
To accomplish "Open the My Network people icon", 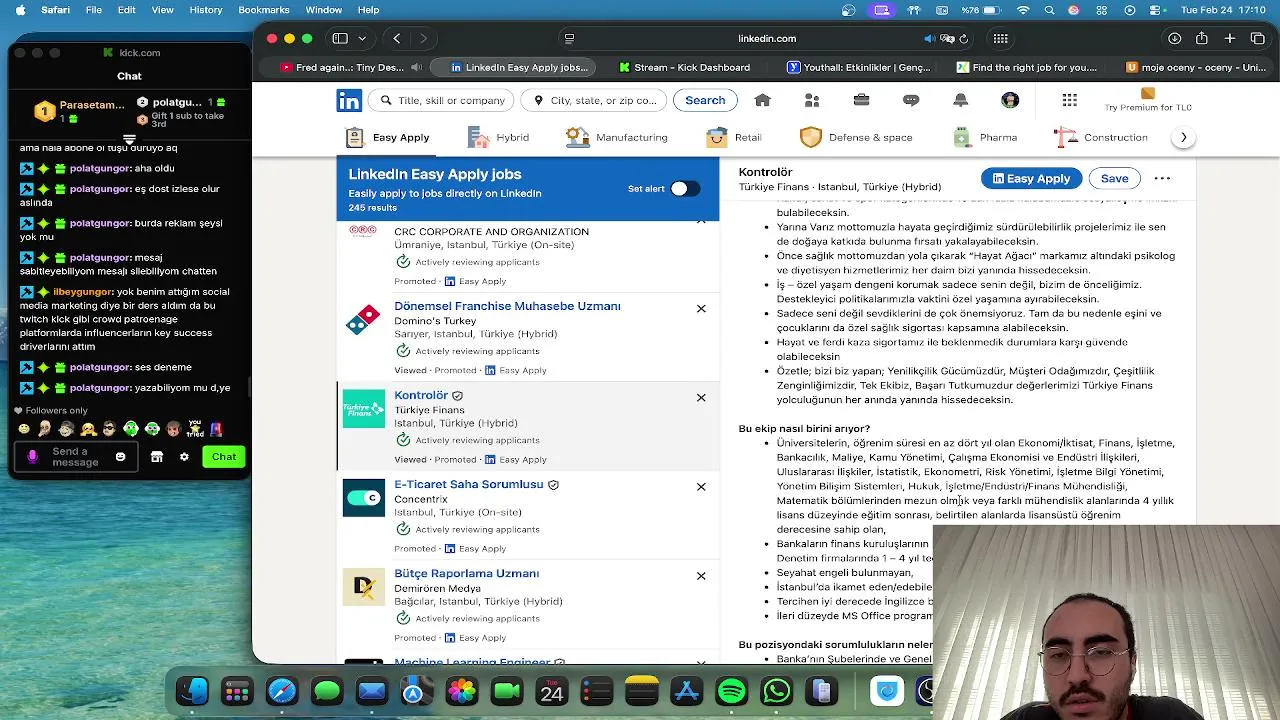I will point(812,100).
